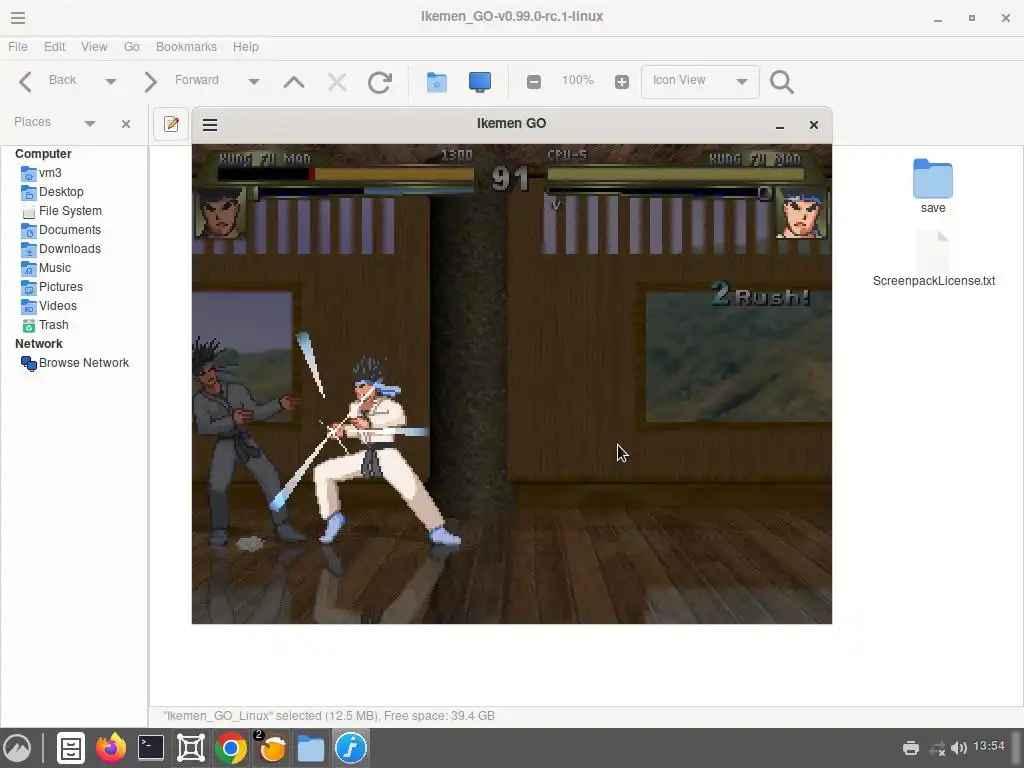Image resolution: width=1024 pixels, height=768 pixels.
Task: Select the save folder icon
Action: (x=933, y=185)
